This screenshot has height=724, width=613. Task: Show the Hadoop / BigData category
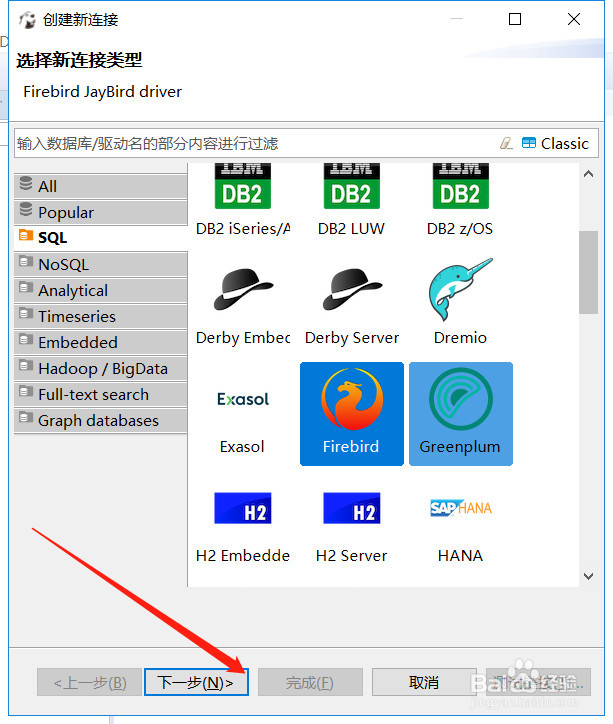coord(101,368)
